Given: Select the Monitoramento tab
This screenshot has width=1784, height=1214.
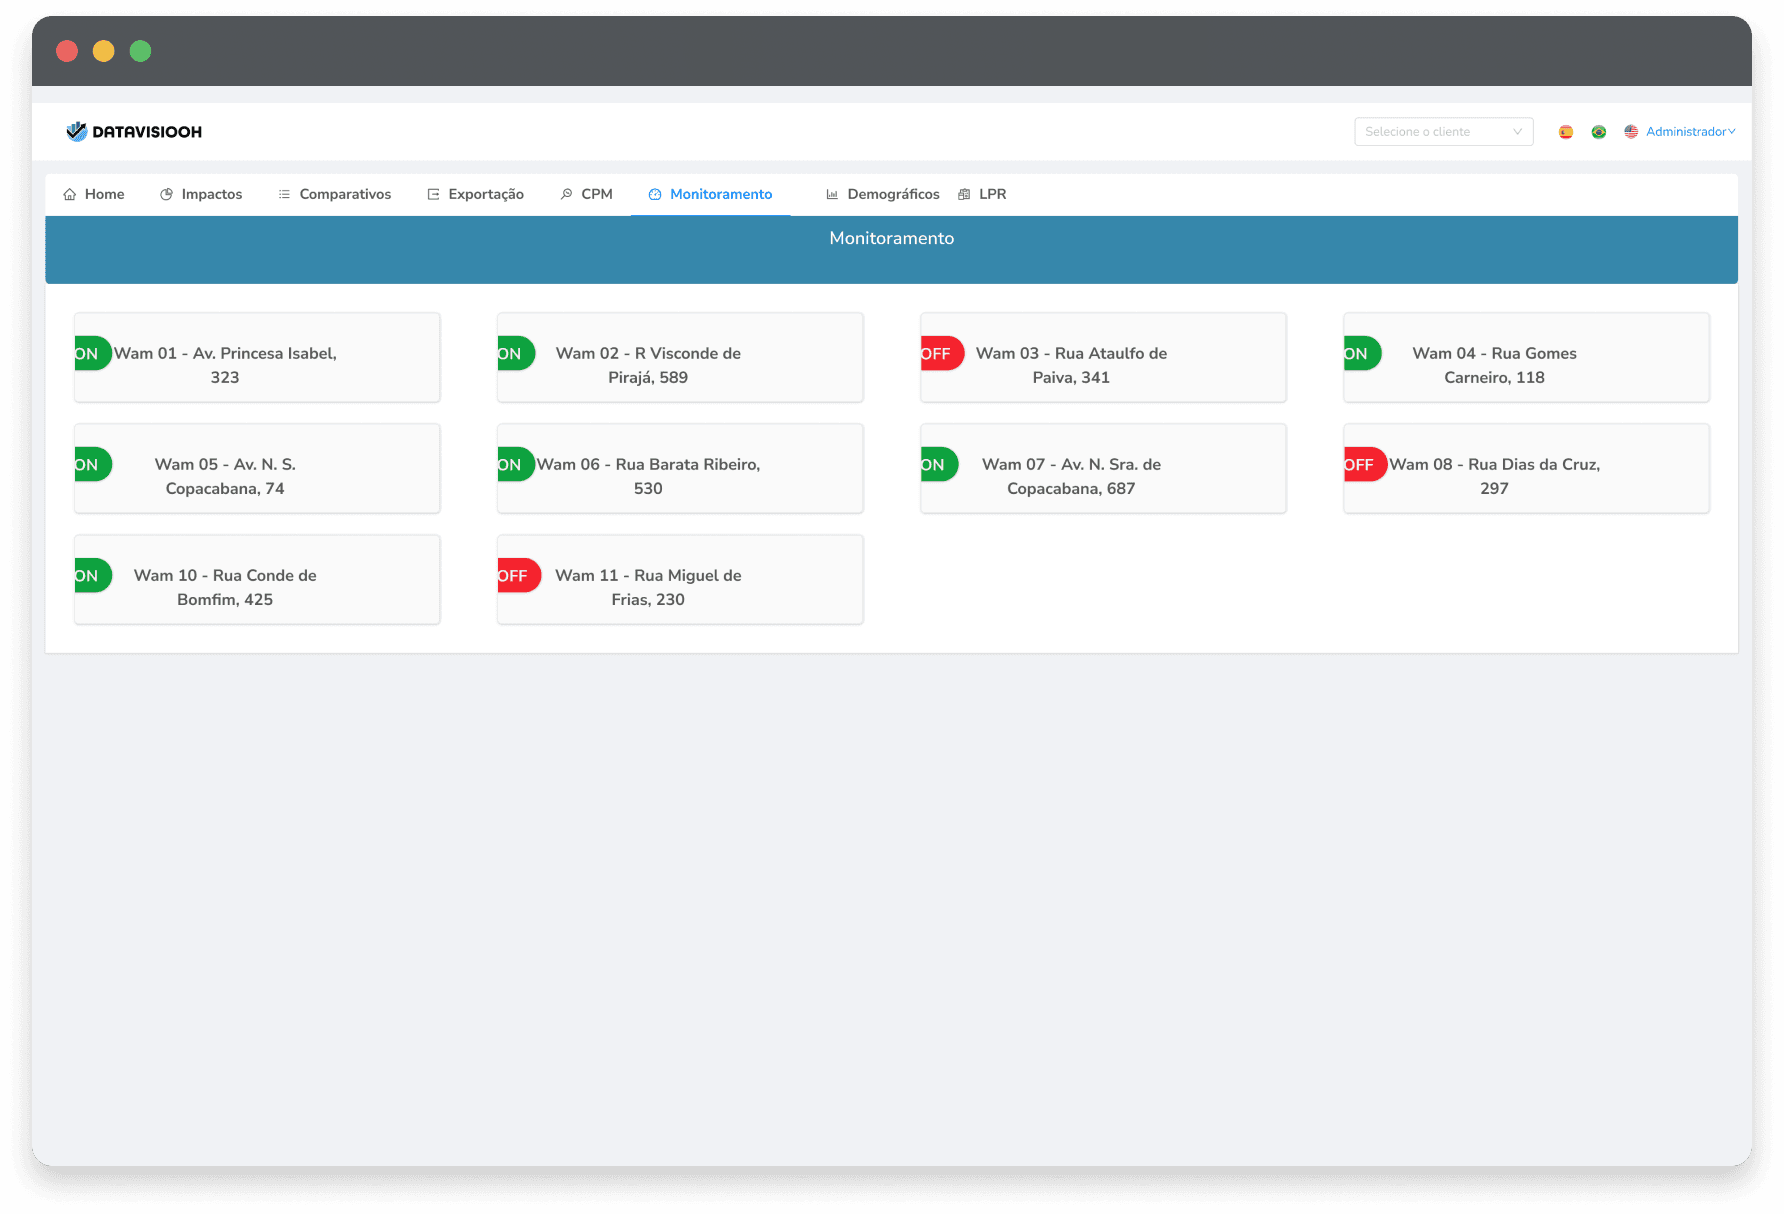Looking at the screenshot, I should [711, 195].
